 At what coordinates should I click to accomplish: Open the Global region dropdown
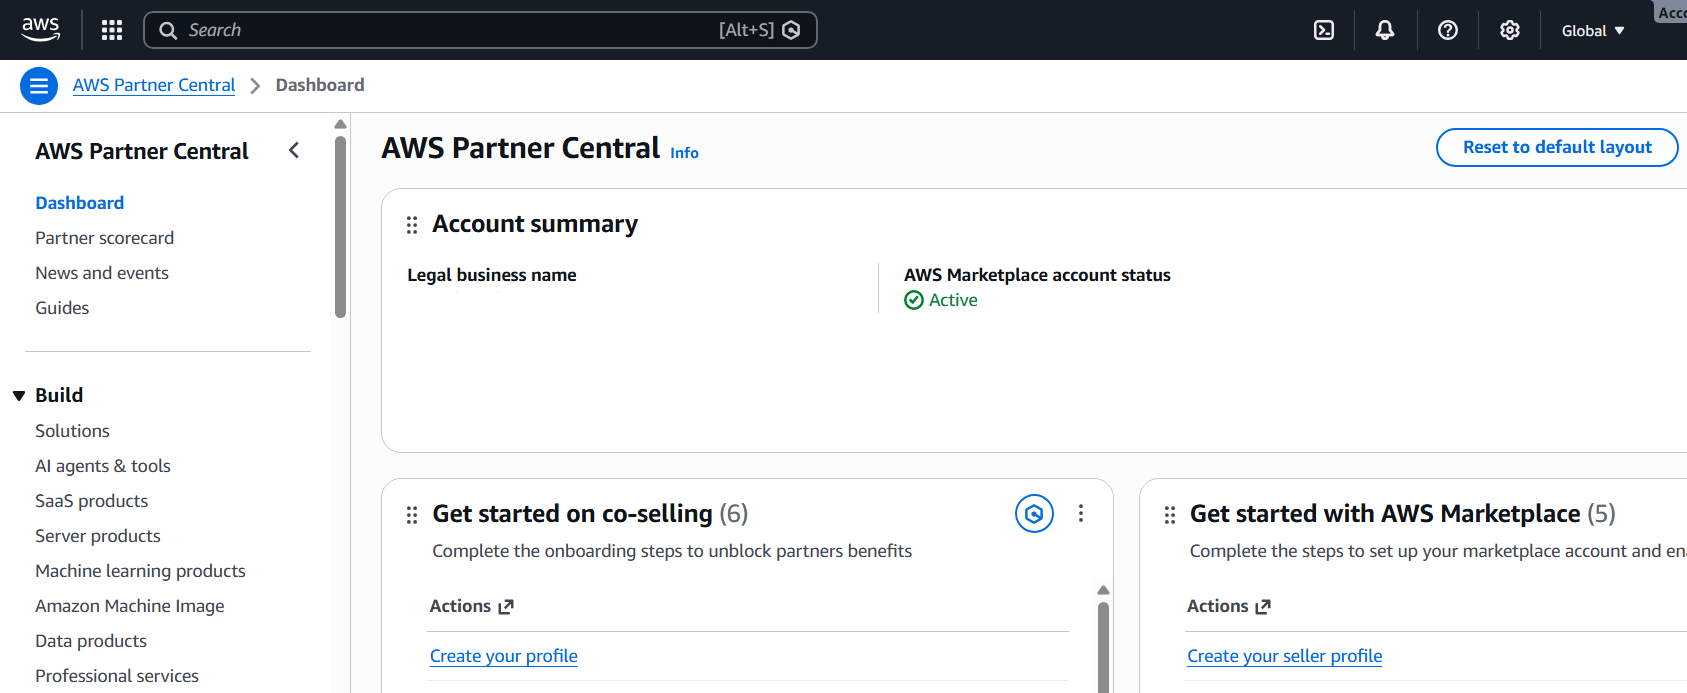point(1593,31)
